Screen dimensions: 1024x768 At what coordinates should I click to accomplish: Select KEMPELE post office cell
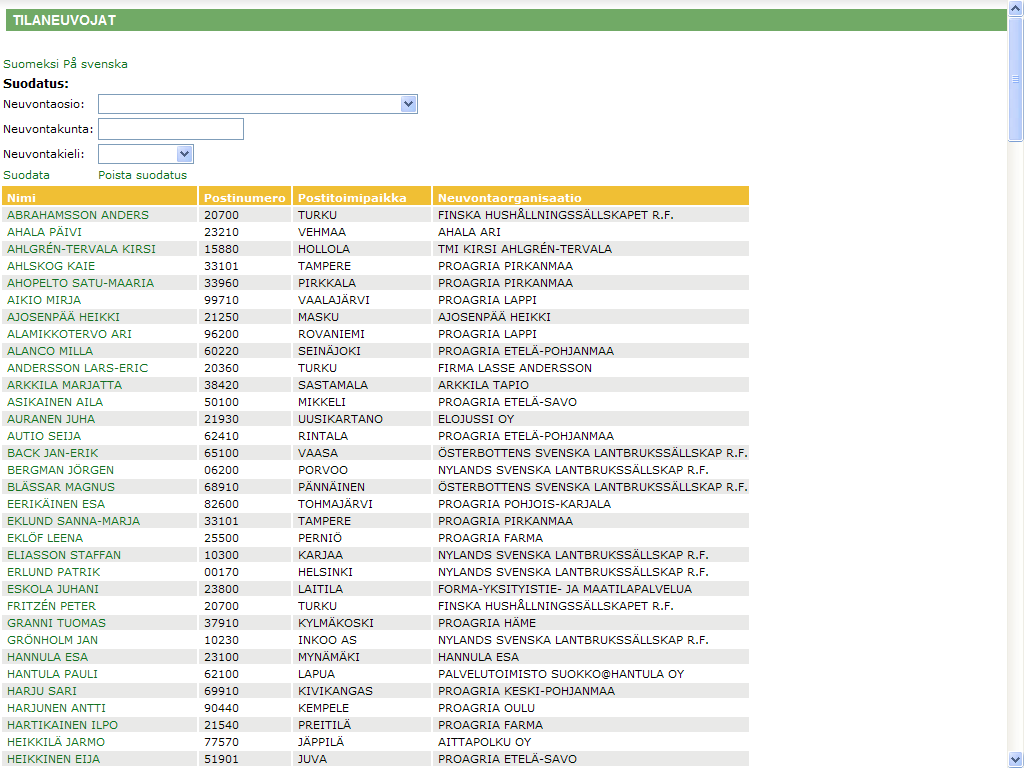[x=362, y=707]
